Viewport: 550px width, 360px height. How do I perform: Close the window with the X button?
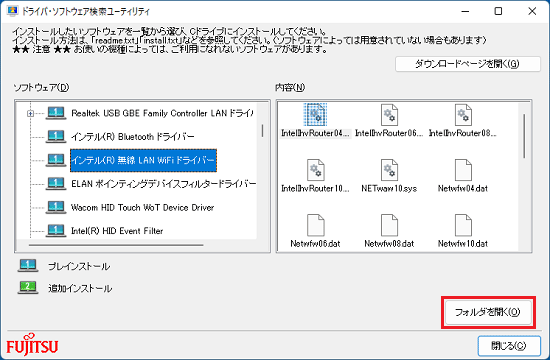coord(532,11)
